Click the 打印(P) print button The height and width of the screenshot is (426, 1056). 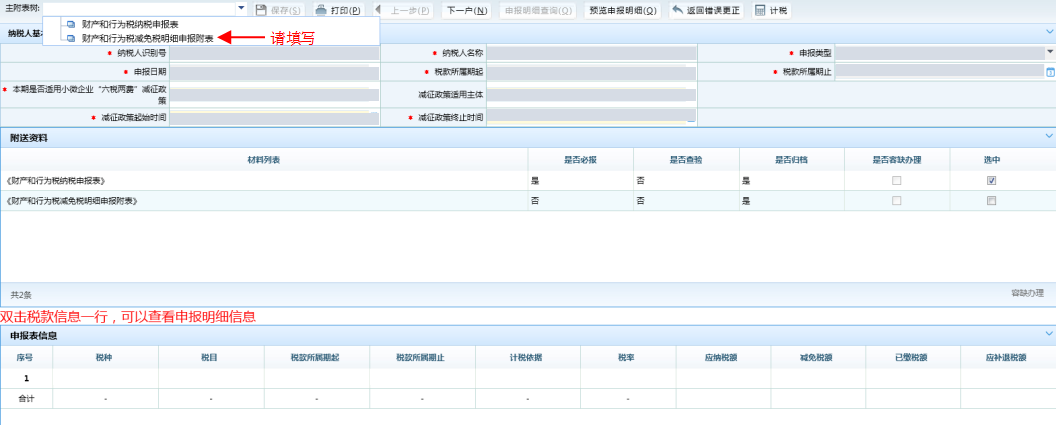[338, 10]
